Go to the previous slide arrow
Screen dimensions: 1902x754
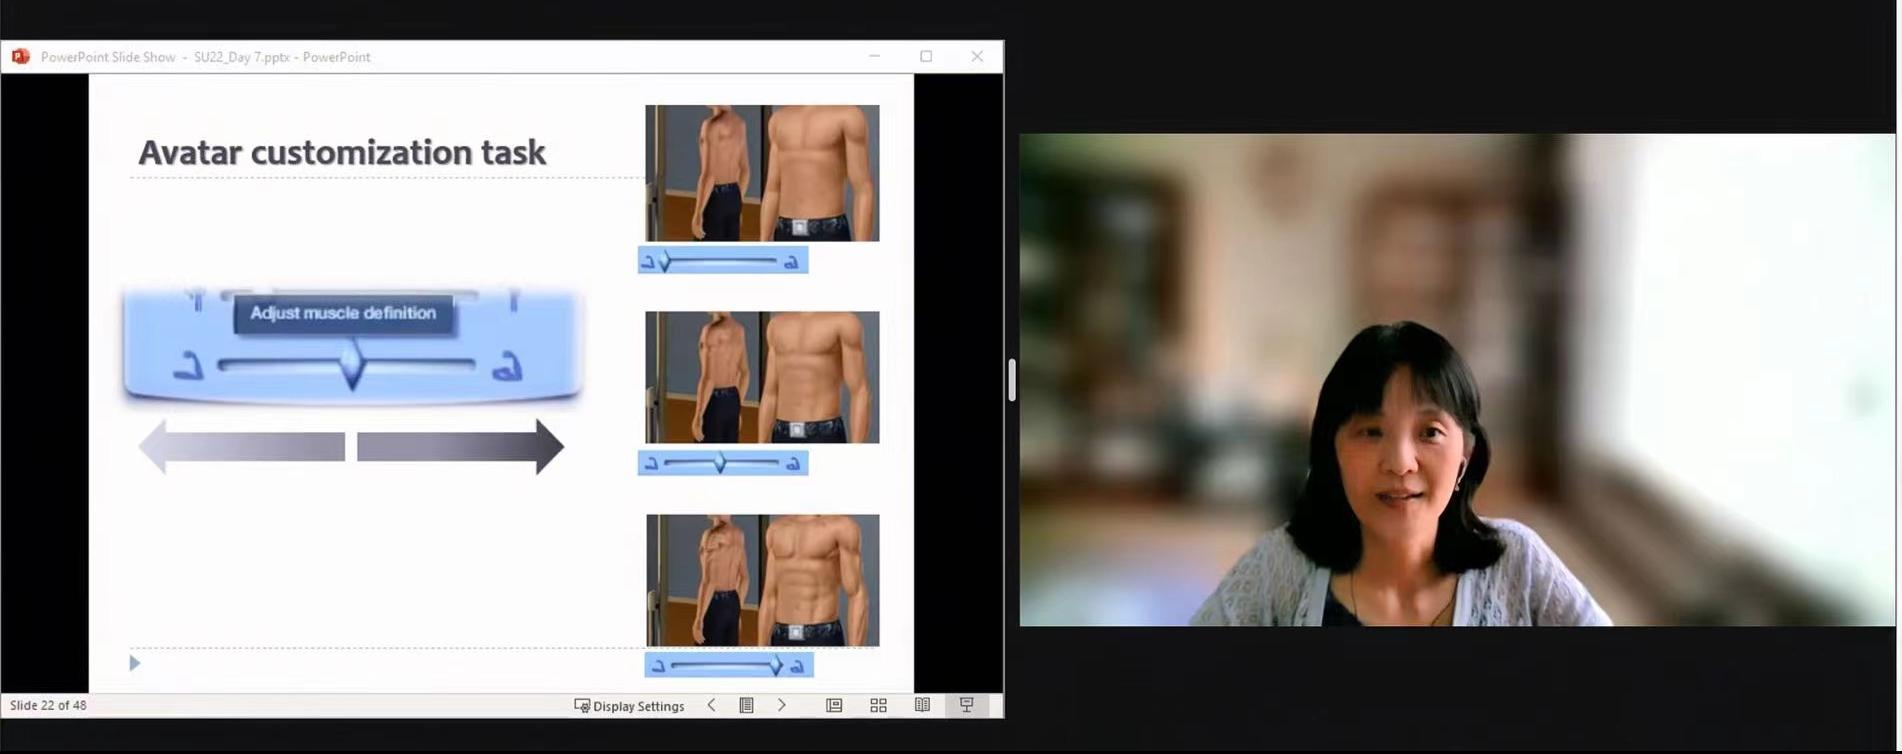pyautogui.click(x=711, y=705)
